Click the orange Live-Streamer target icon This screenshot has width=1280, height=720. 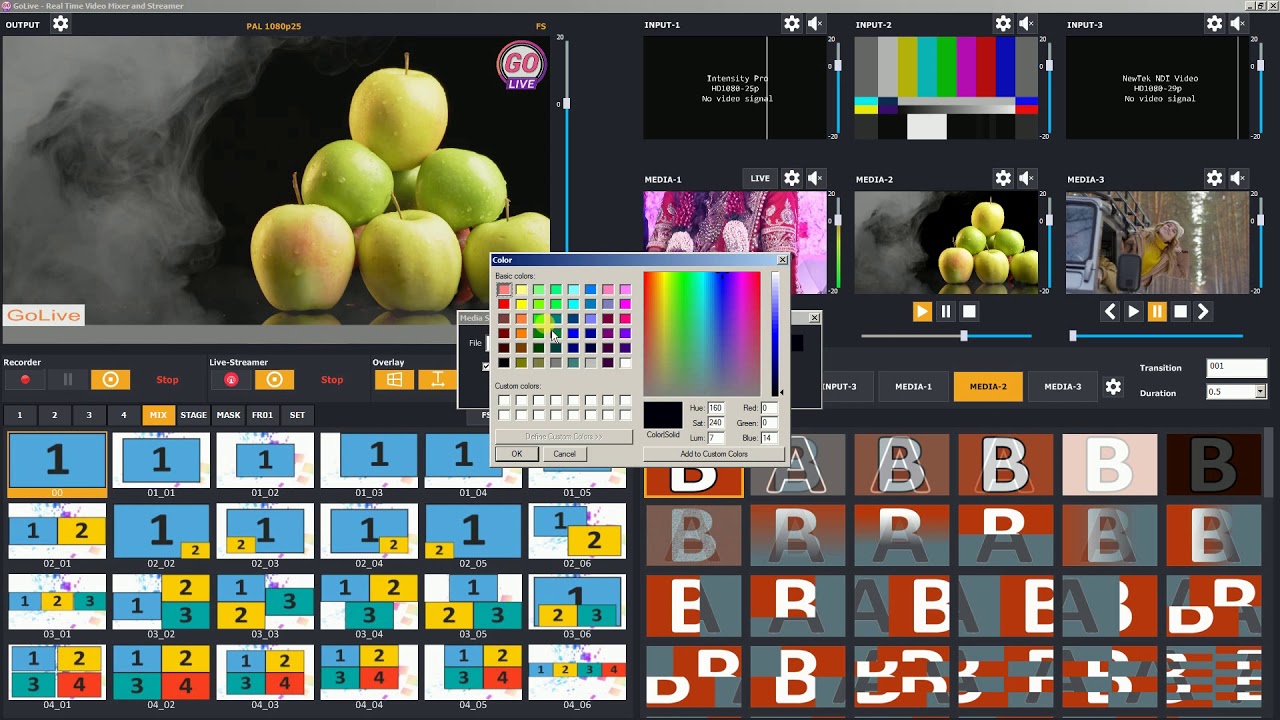[274, 380]
